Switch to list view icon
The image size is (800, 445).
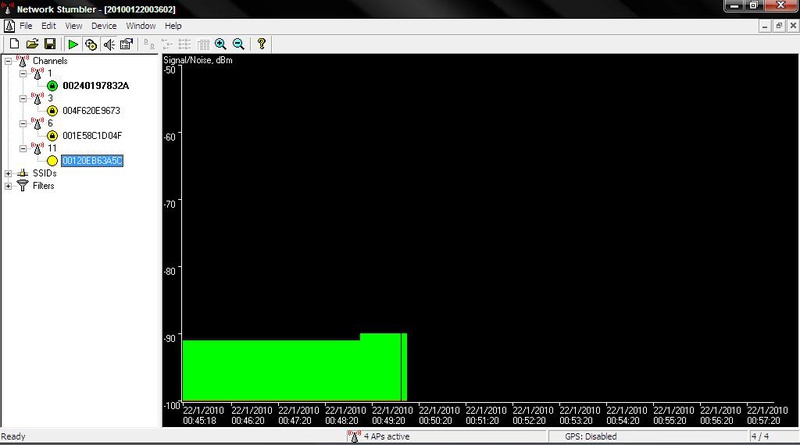coord(185,44)
